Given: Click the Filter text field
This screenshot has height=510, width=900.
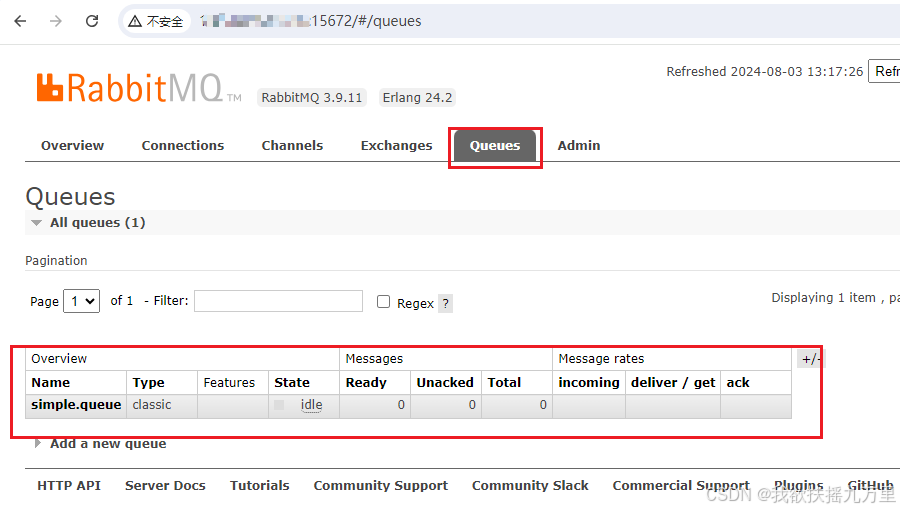Looking at the screenshot, I should [x=278, y=301].
